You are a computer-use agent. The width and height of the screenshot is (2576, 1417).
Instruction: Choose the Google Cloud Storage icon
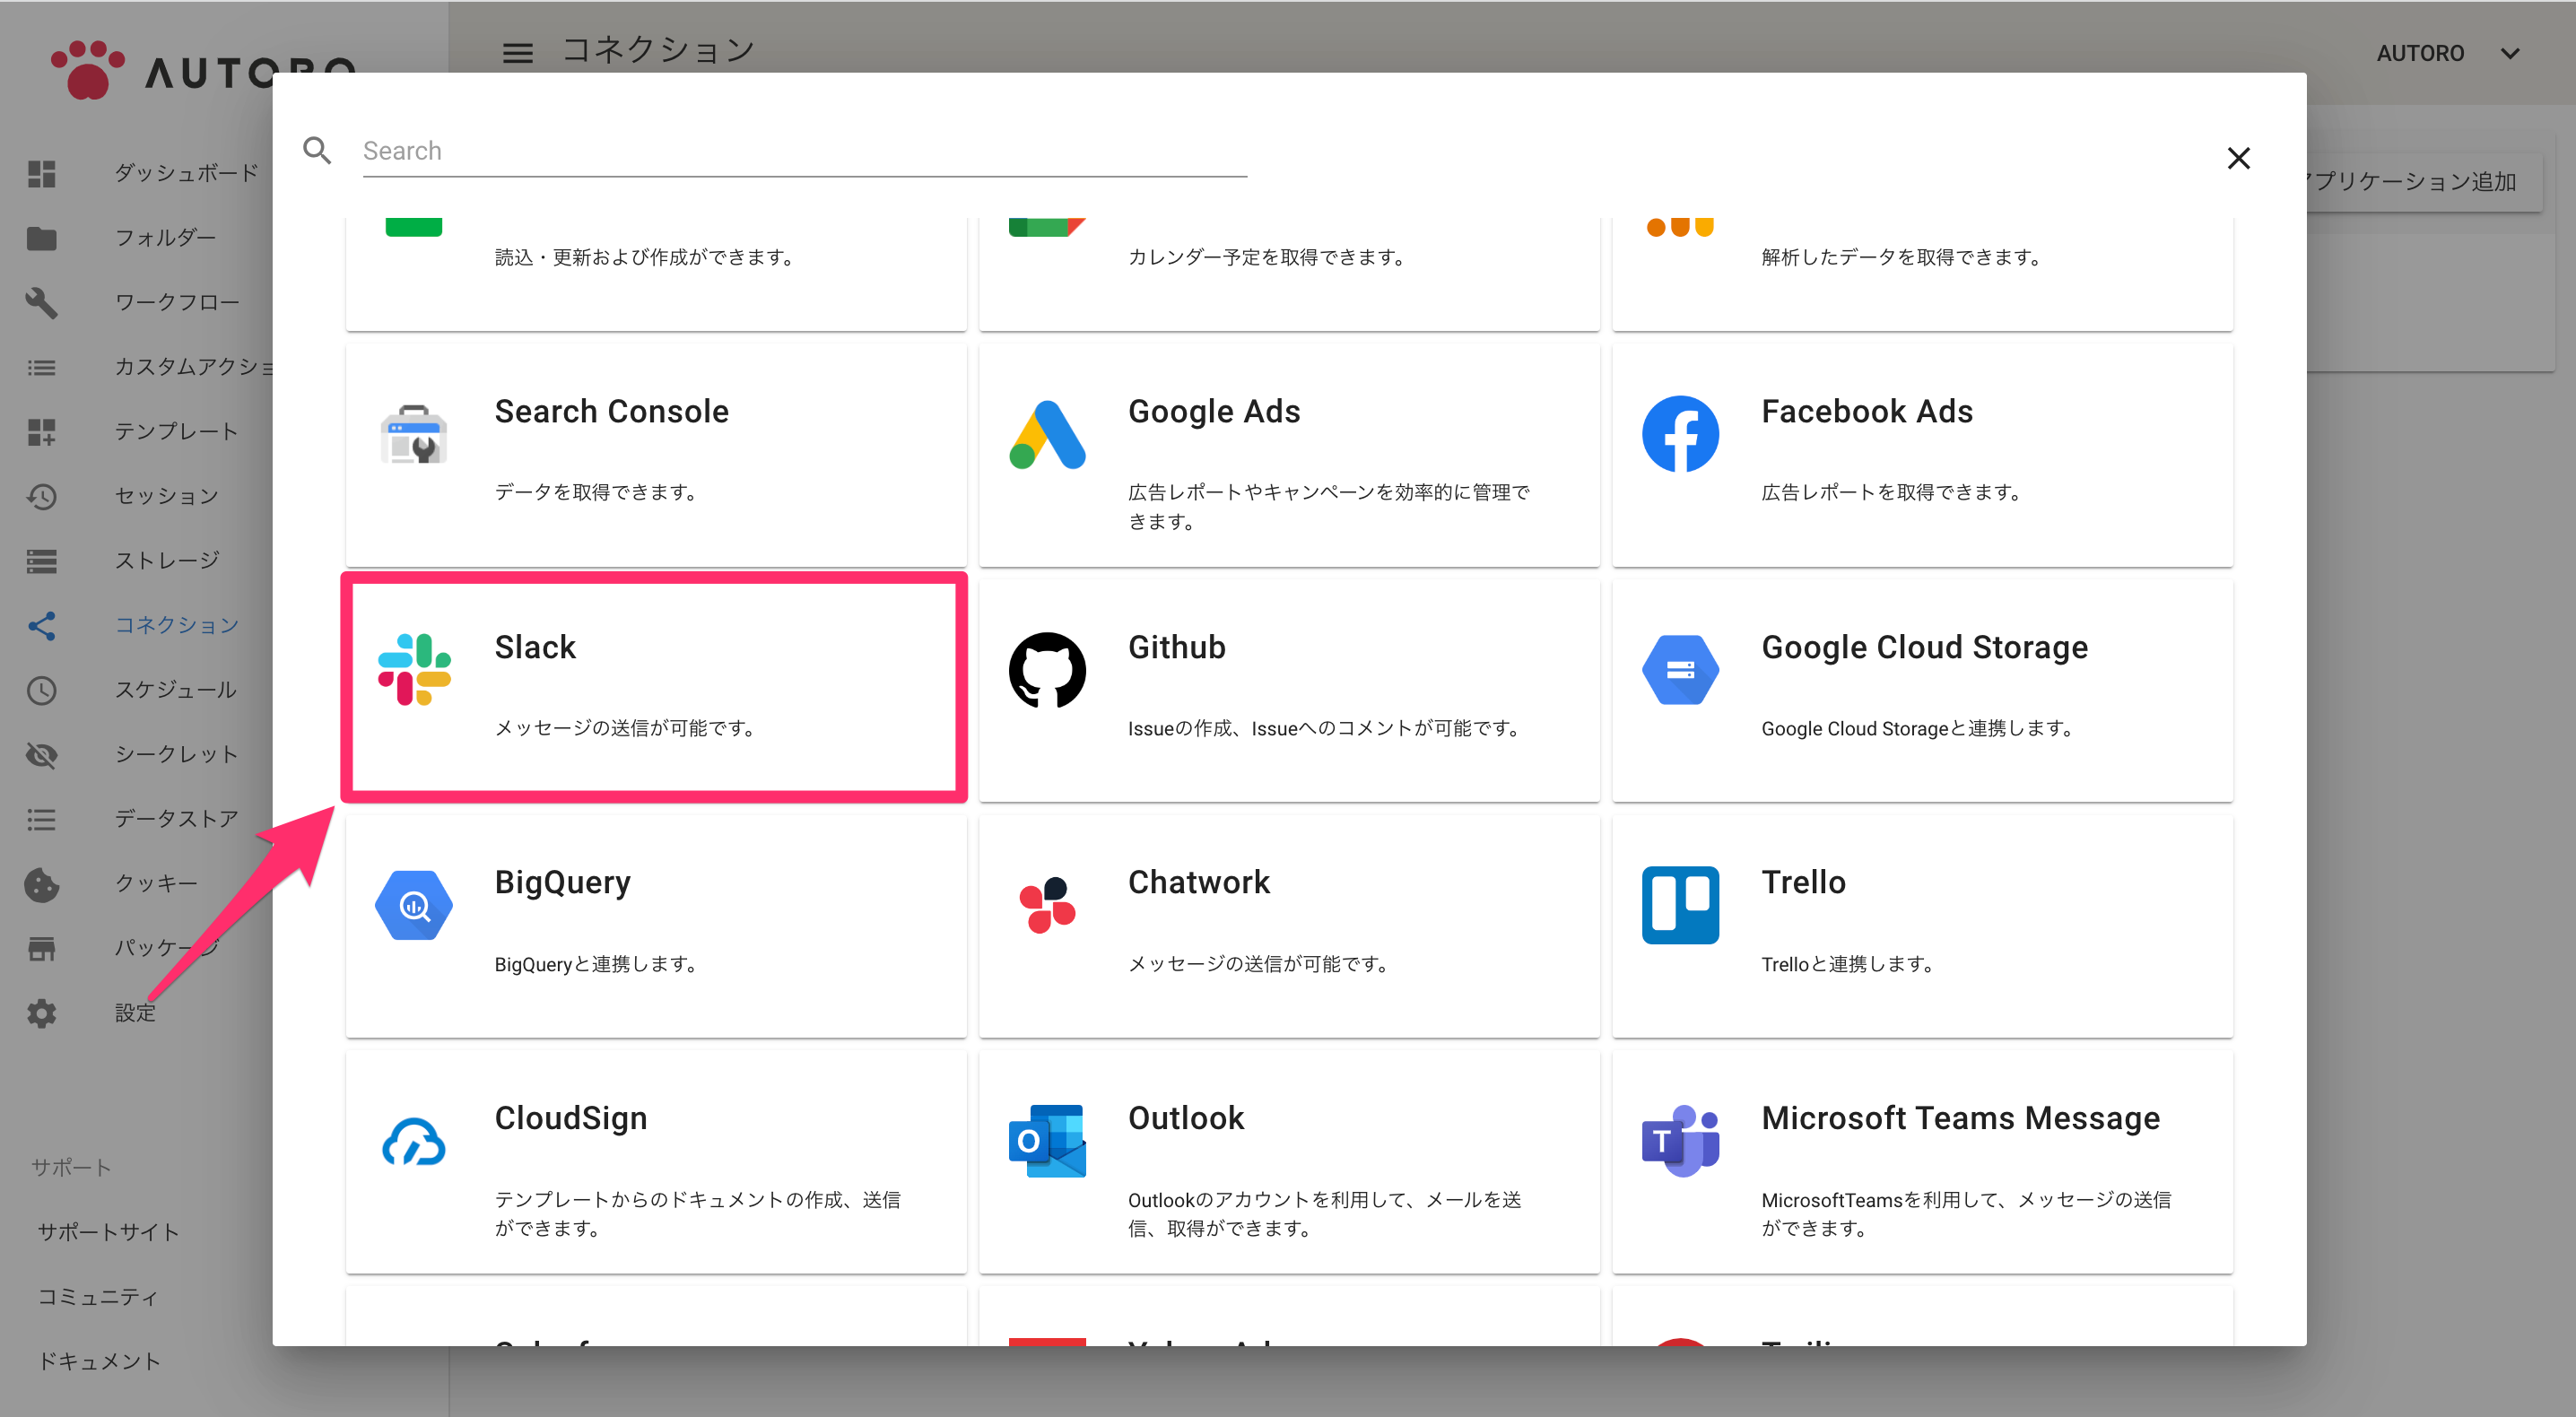[x=1680, y=670]
